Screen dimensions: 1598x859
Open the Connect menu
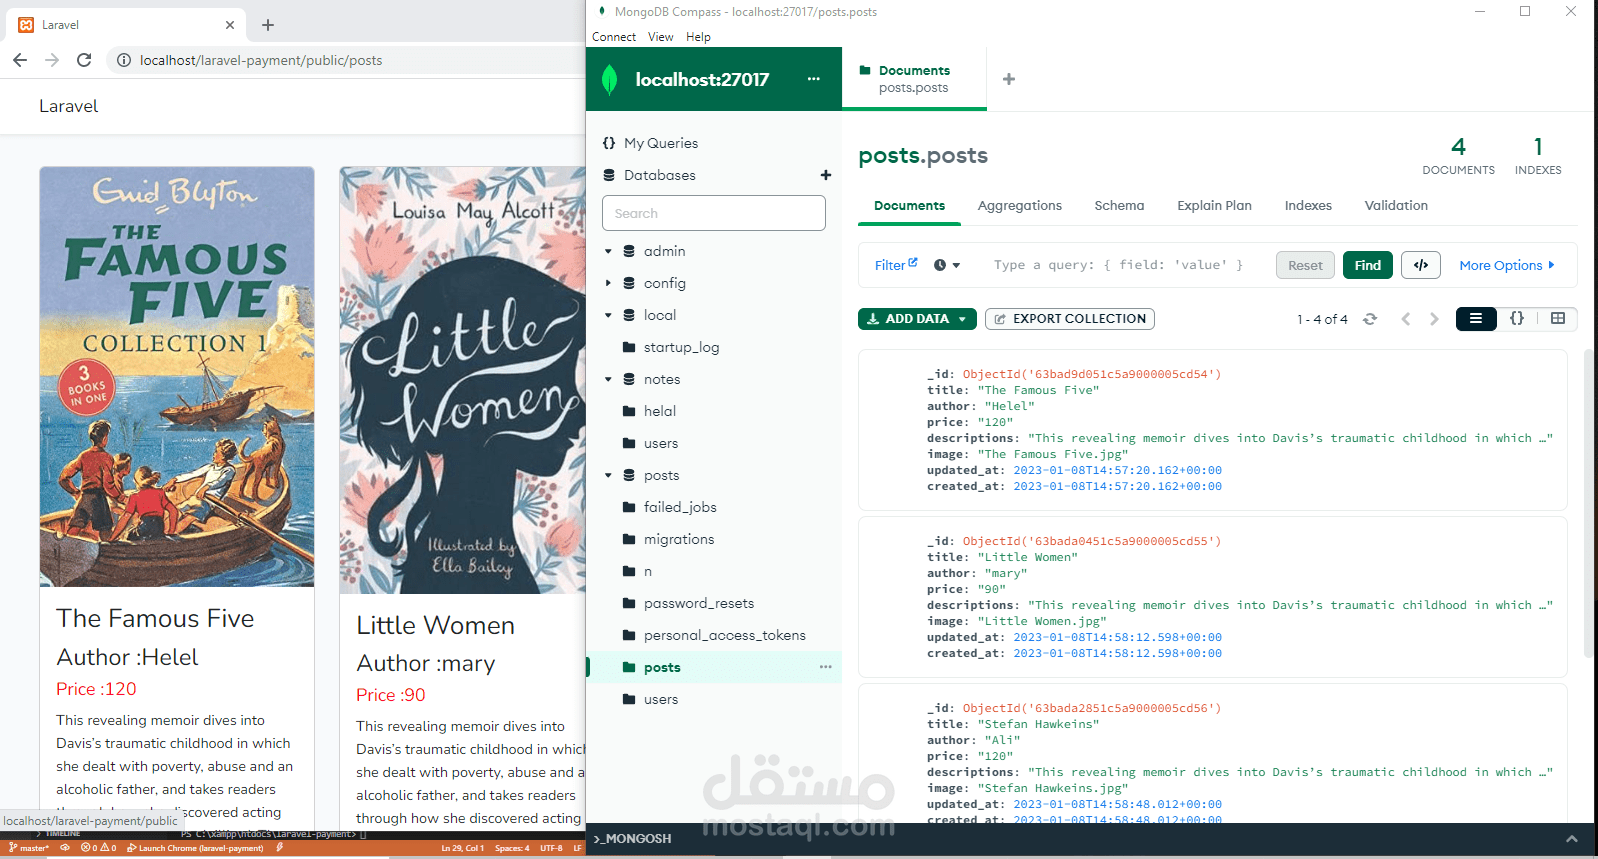614,37
